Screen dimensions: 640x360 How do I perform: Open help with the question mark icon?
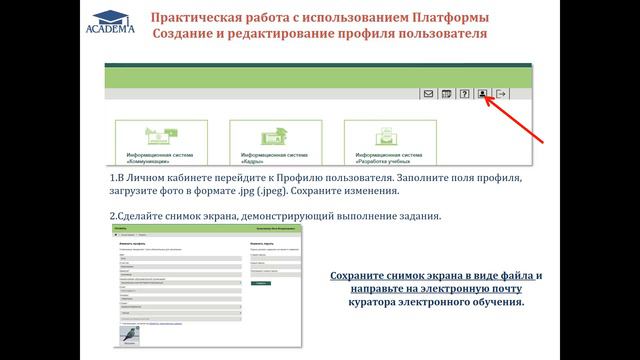pyautogui.click(x=464, y=94)
